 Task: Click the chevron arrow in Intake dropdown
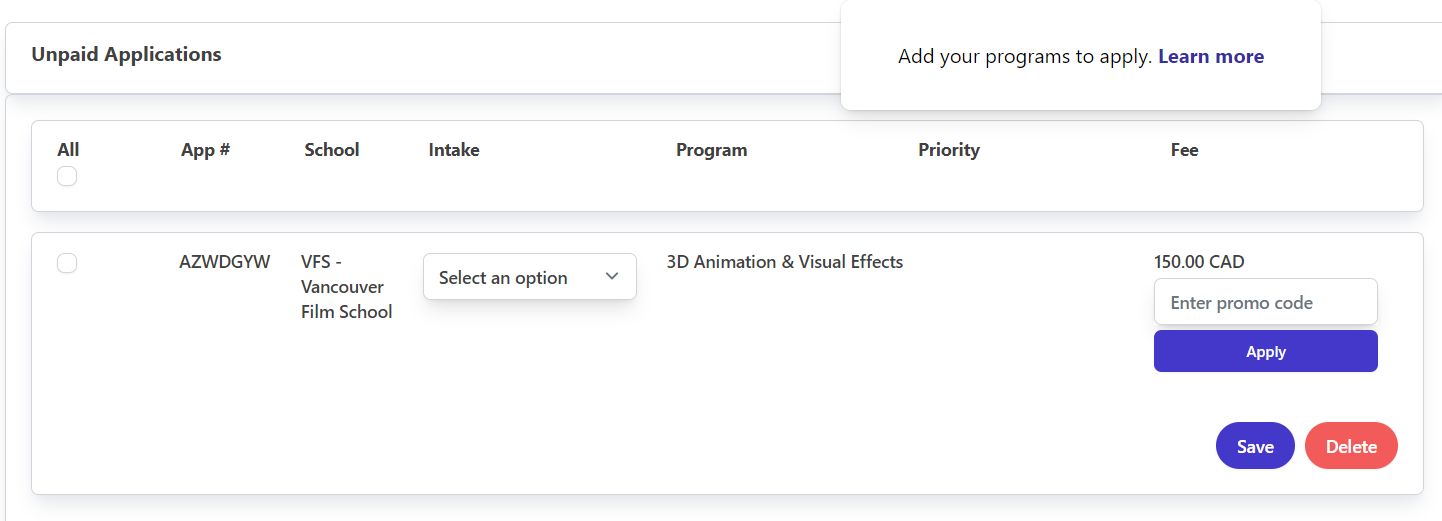[x=612, y=277]
